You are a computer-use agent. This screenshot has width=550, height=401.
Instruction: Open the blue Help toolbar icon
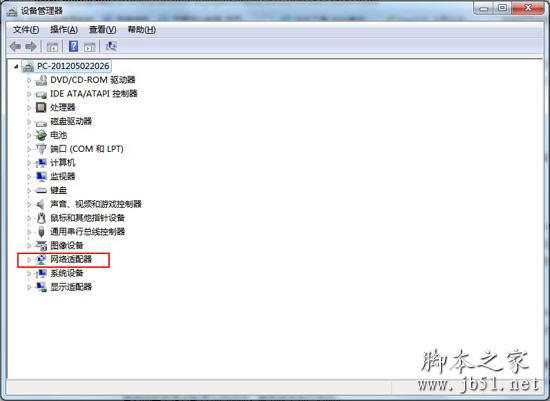(73, 46)
